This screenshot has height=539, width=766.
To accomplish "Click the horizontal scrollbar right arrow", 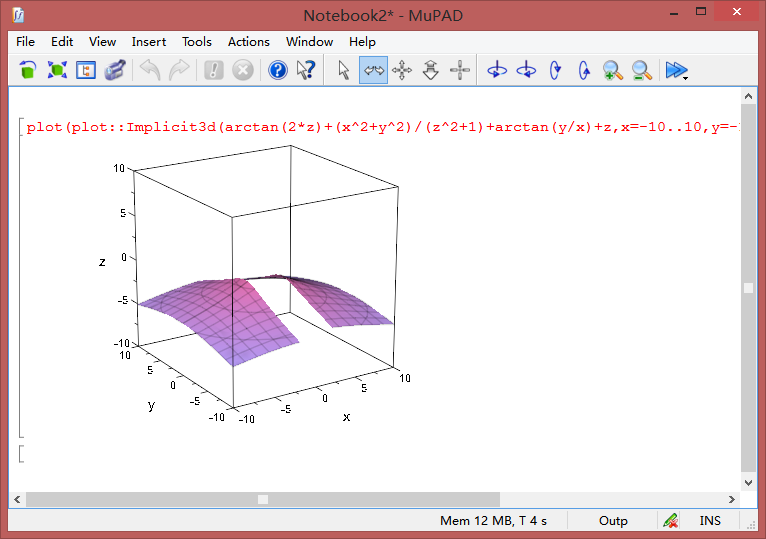I will (731, 499).
